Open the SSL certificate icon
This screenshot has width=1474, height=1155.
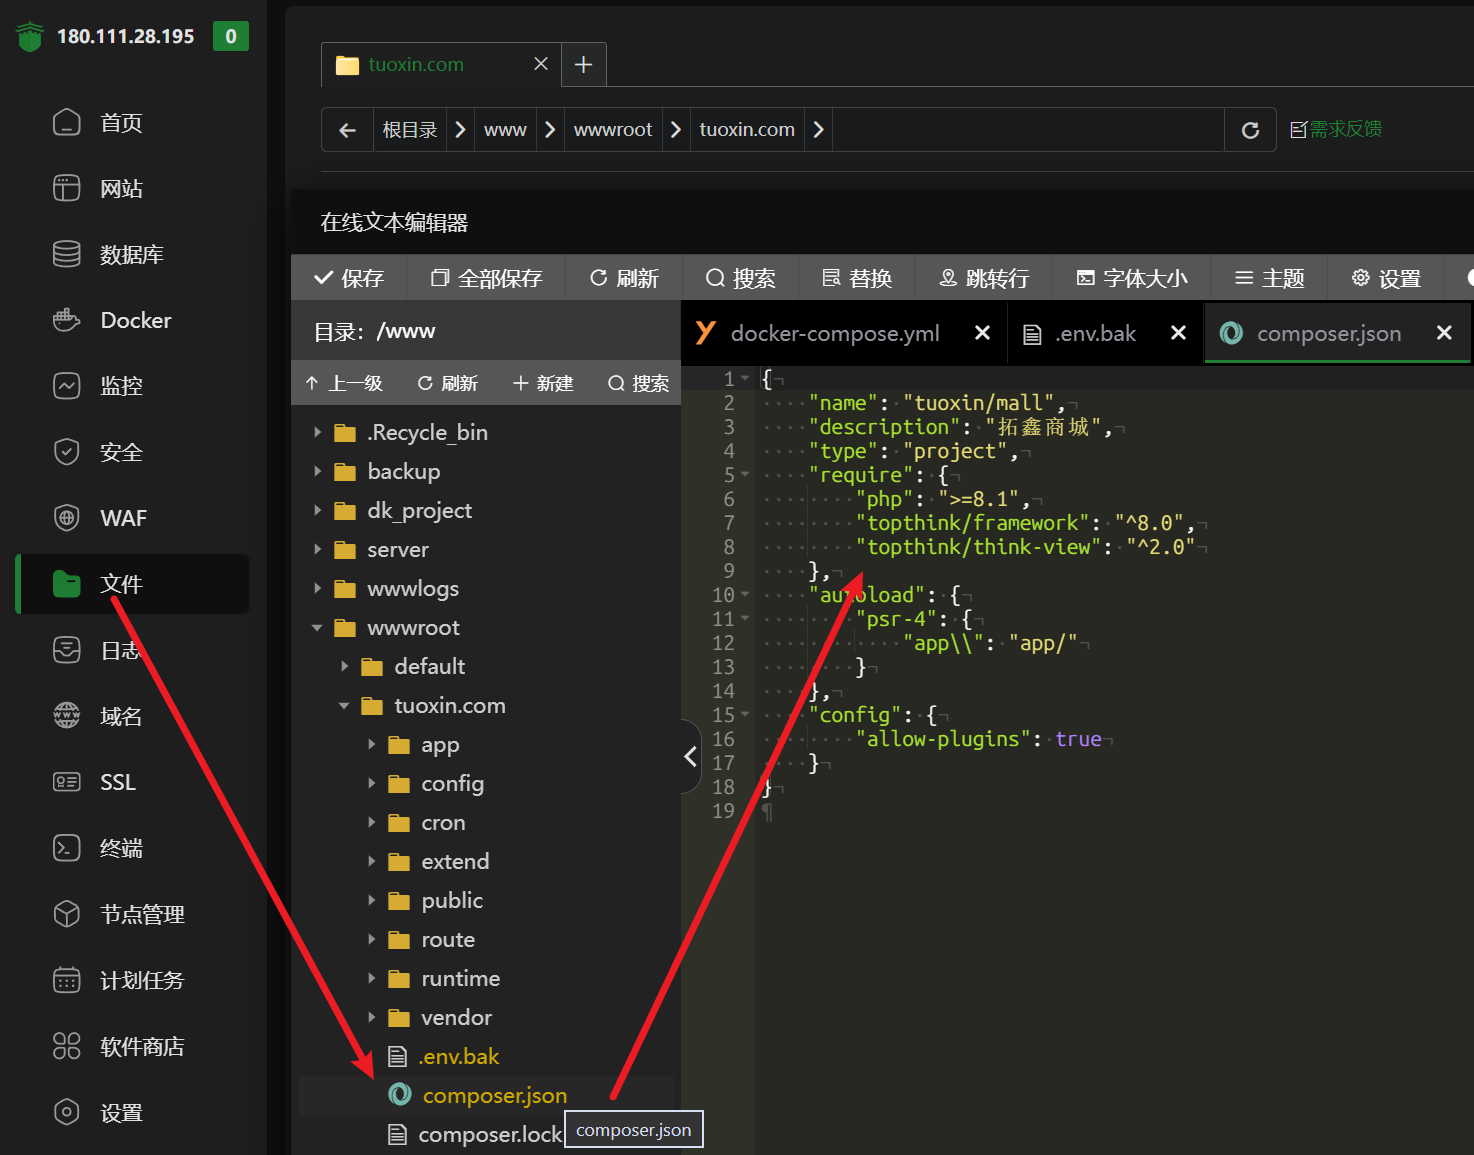[x=67, y=782]
